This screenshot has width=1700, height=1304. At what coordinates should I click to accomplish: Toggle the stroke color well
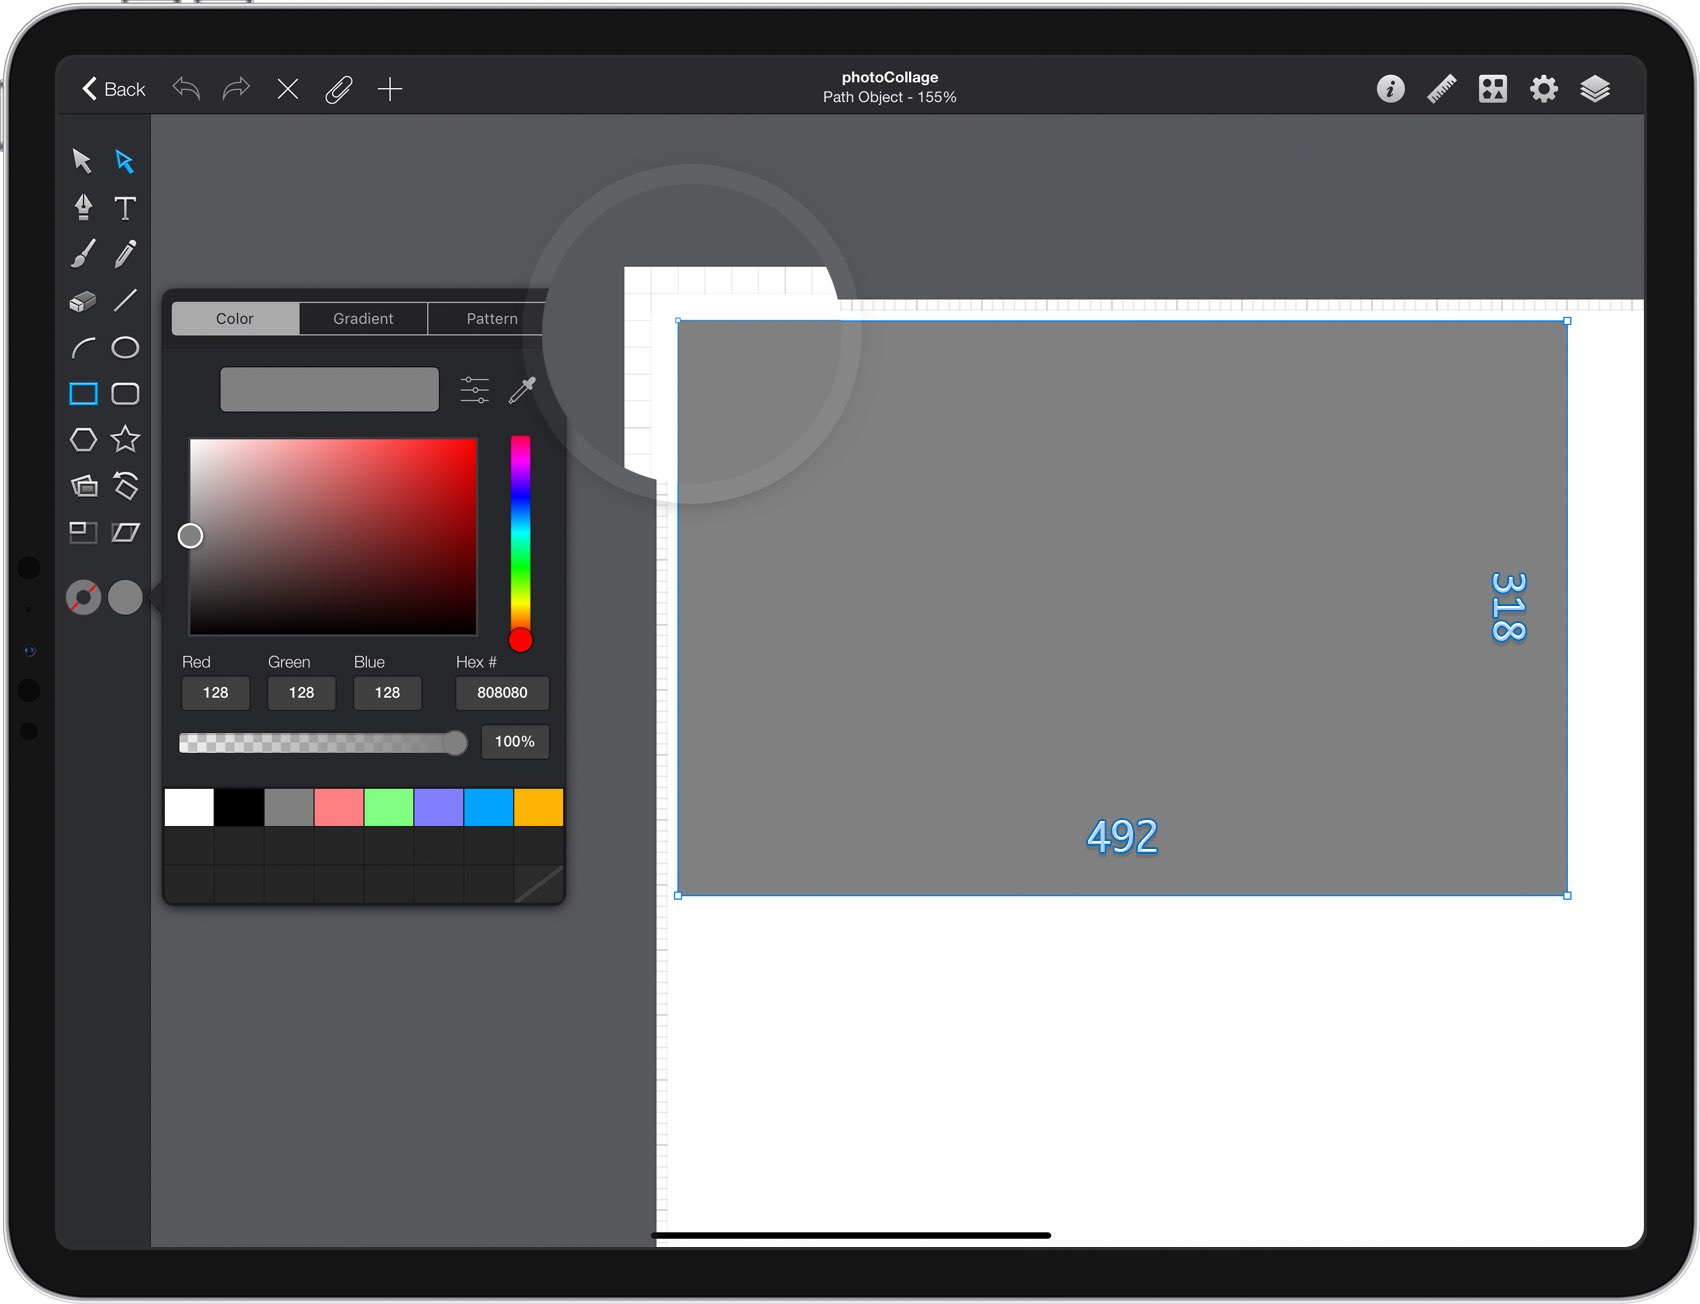pyautogui.click(x=83, y=597)
